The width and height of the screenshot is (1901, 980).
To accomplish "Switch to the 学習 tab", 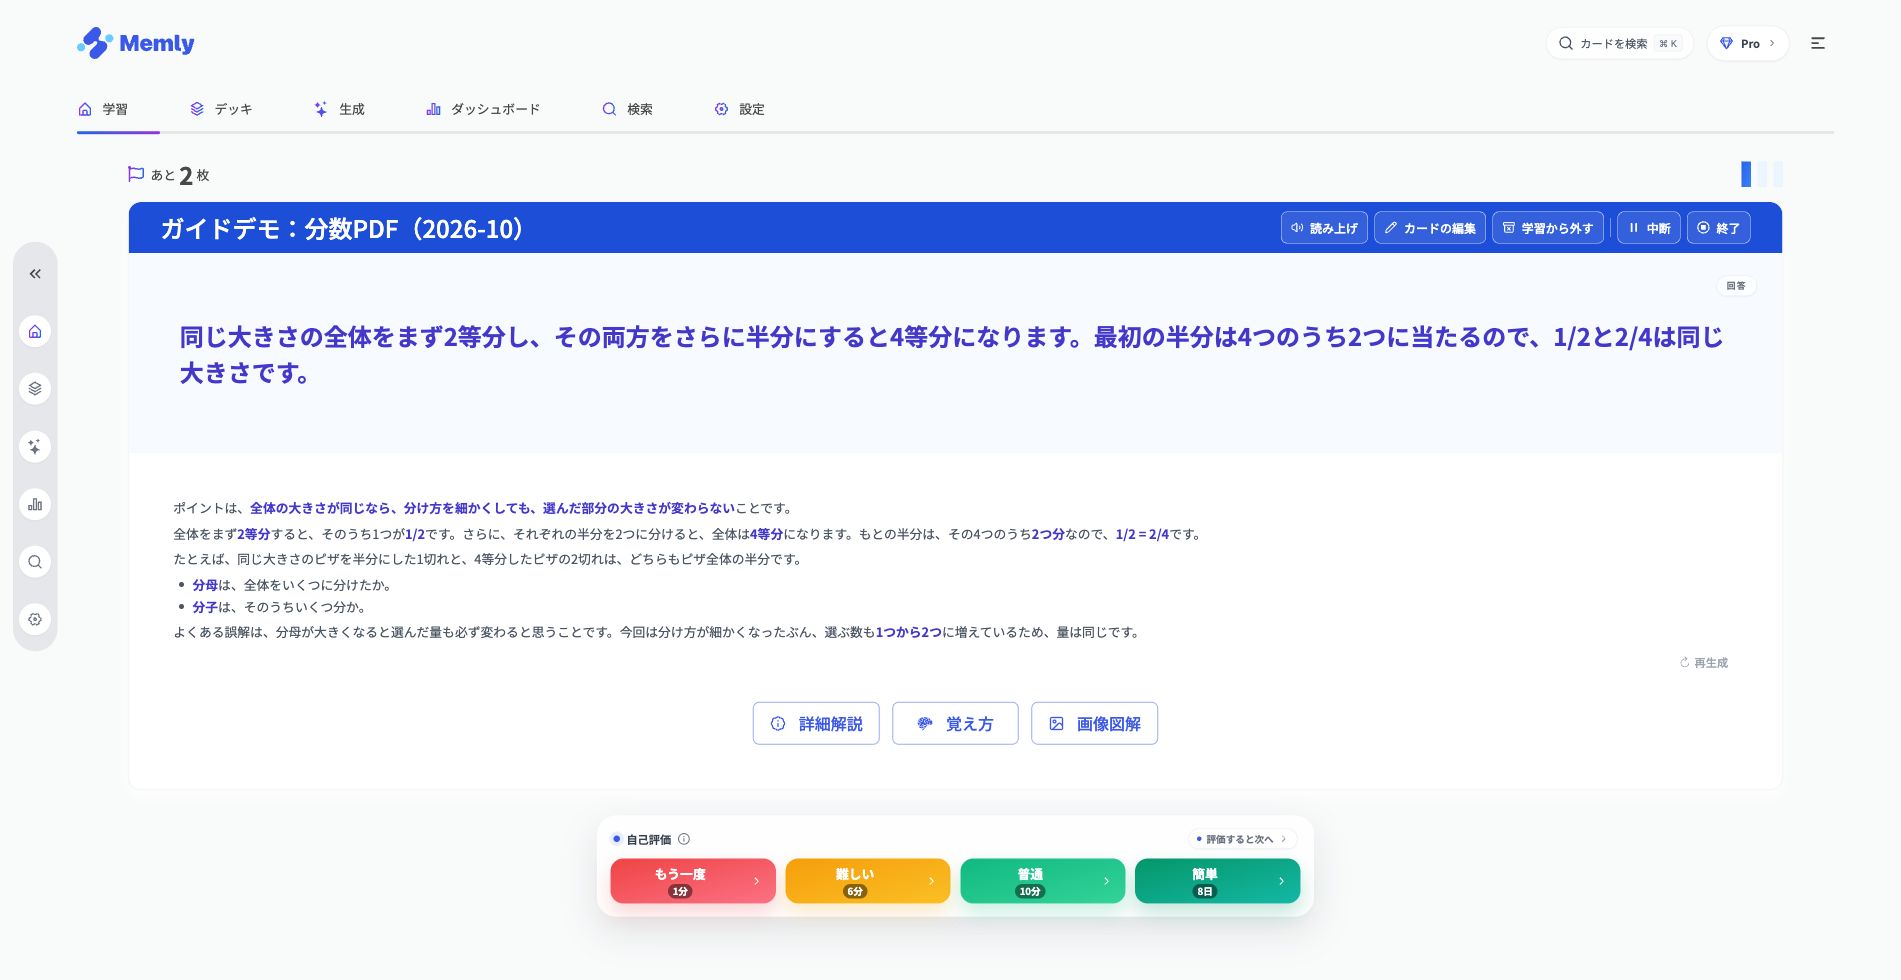I will pos(103,109).
